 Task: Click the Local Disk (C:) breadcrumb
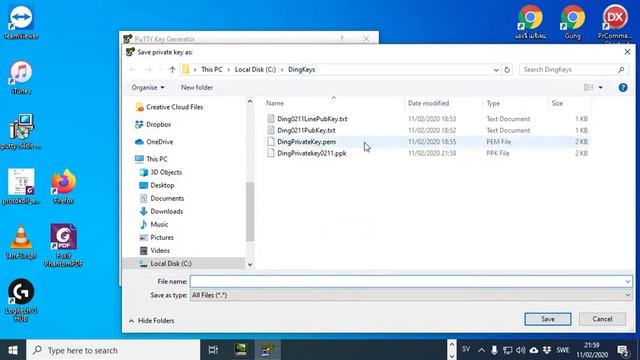(256, 70)
